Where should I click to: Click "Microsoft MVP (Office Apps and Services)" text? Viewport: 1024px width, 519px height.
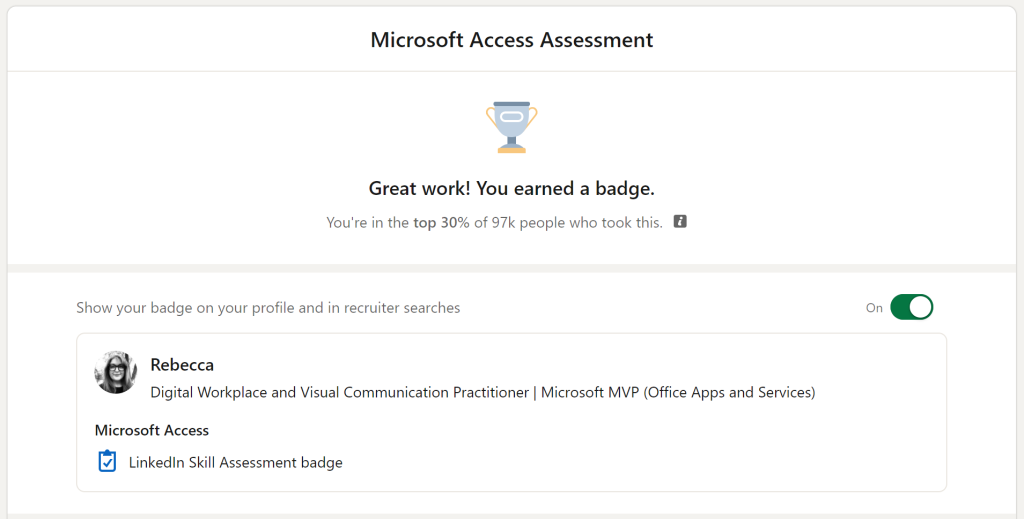(x=678, y=393)
